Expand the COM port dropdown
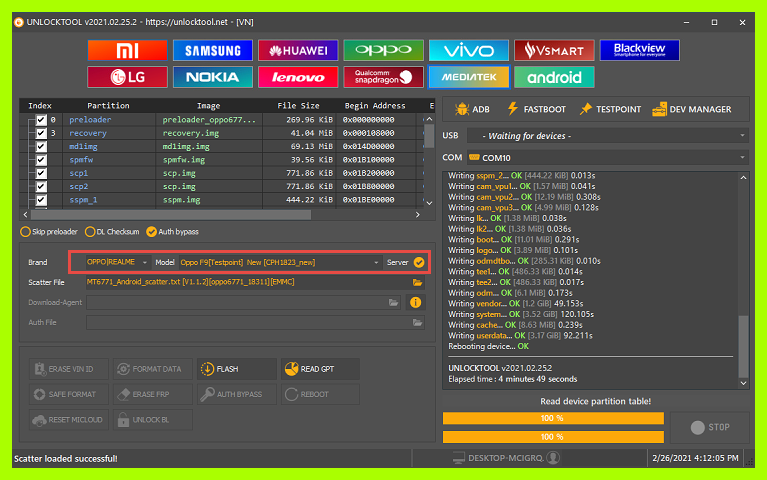Screen dimensions: 767x480 click(x=607, y=158)
